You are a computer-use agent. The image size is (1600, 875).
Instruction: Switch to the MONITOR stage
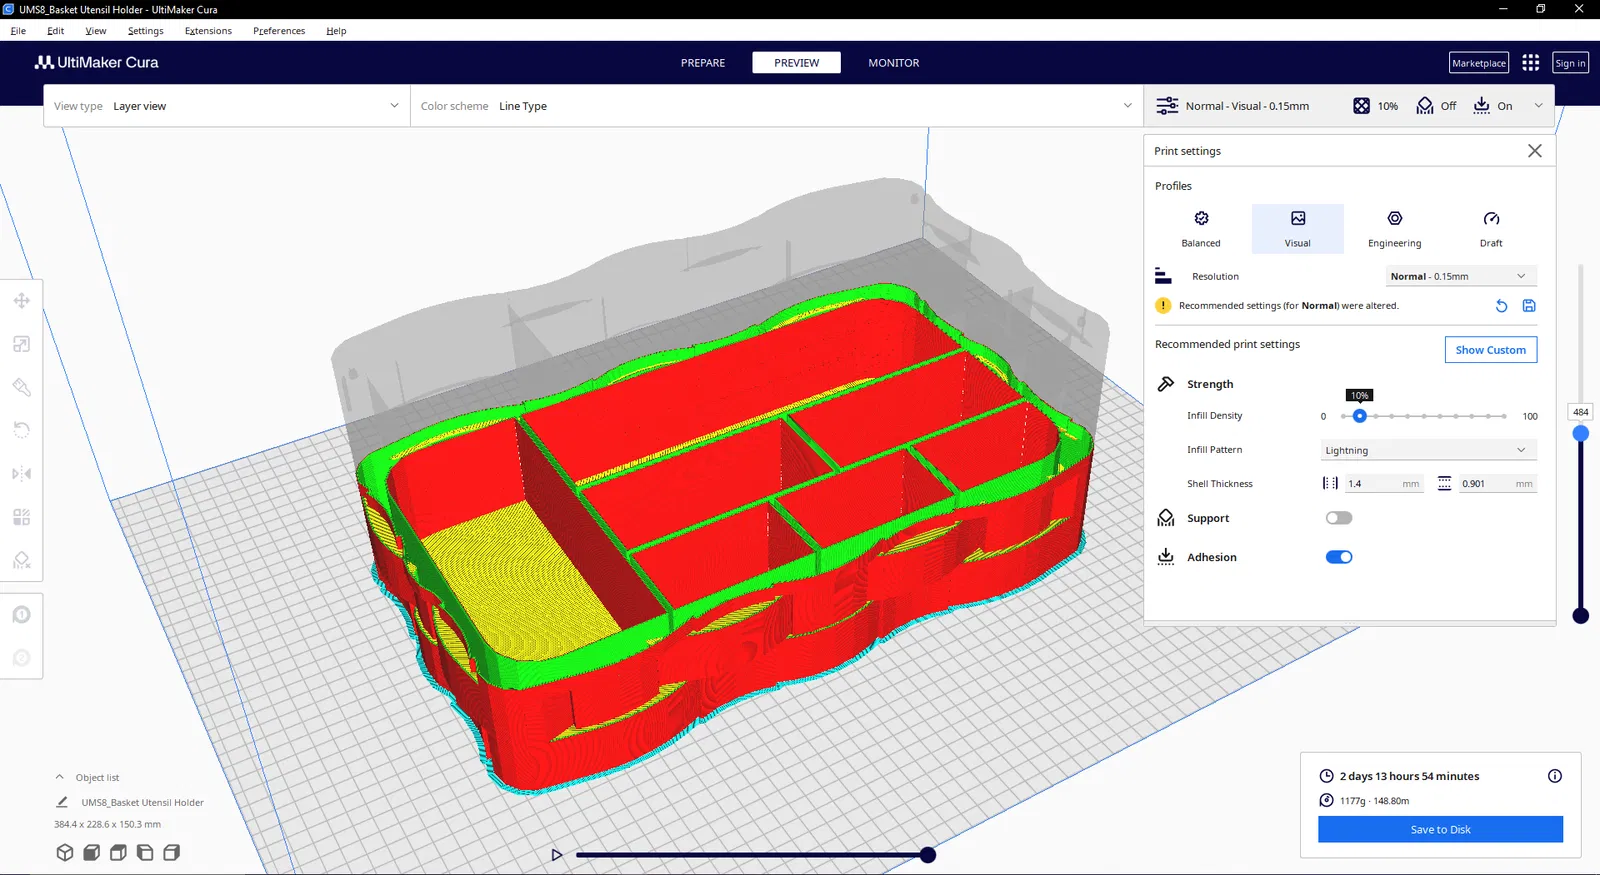pyautogui.click(x=894, y=63)
